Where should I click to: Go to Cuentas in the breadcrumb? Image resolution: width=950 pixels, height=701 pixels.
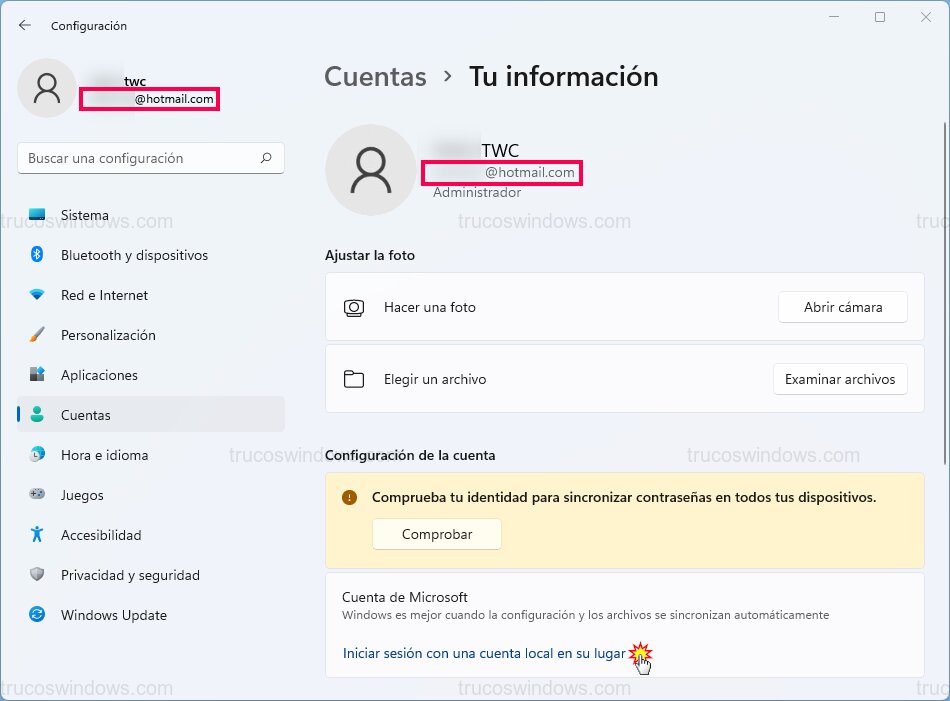tap(375, 77)
